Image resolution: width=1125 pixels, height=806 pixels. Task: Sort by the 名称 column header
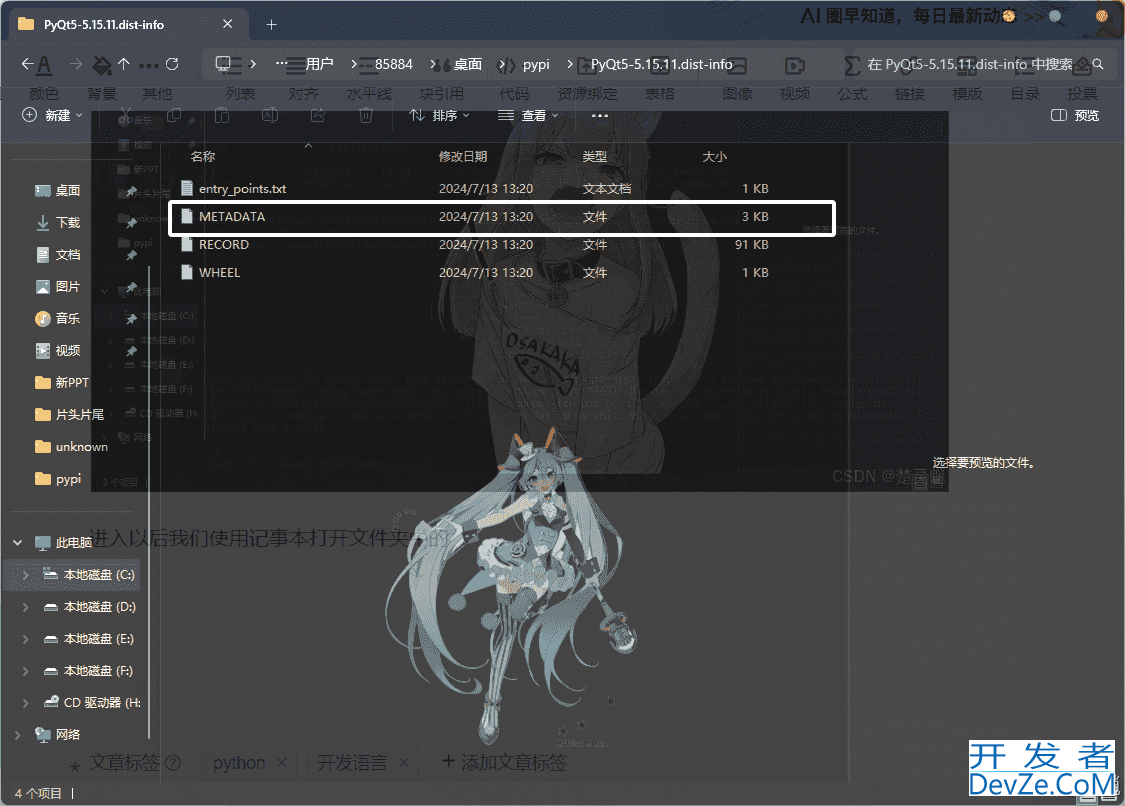point(203,156)
